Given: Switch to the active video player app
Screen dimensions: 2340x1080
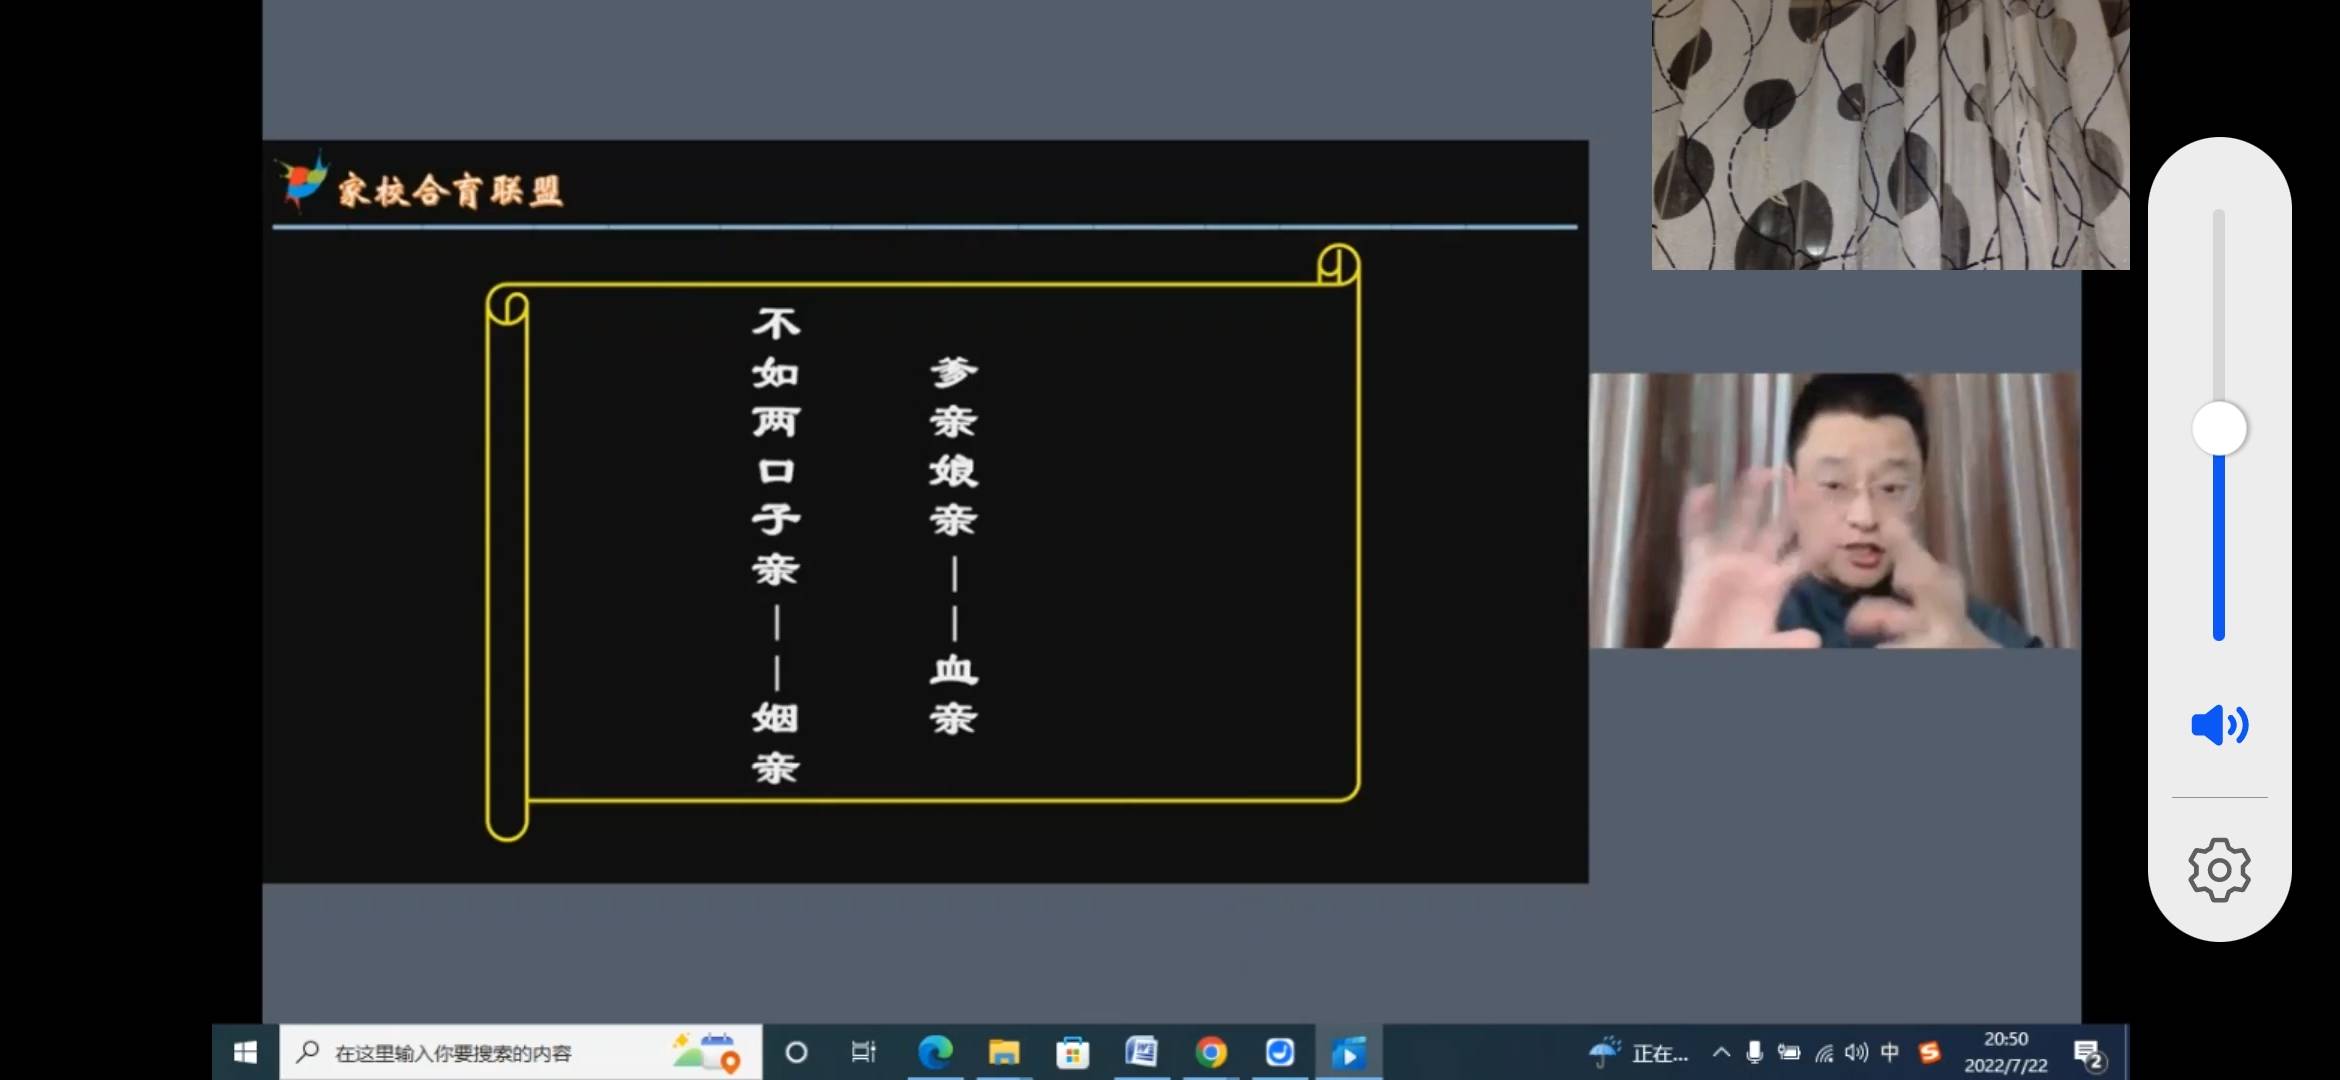Looking at the screenshot, I should click(x=1348, y=1052).
